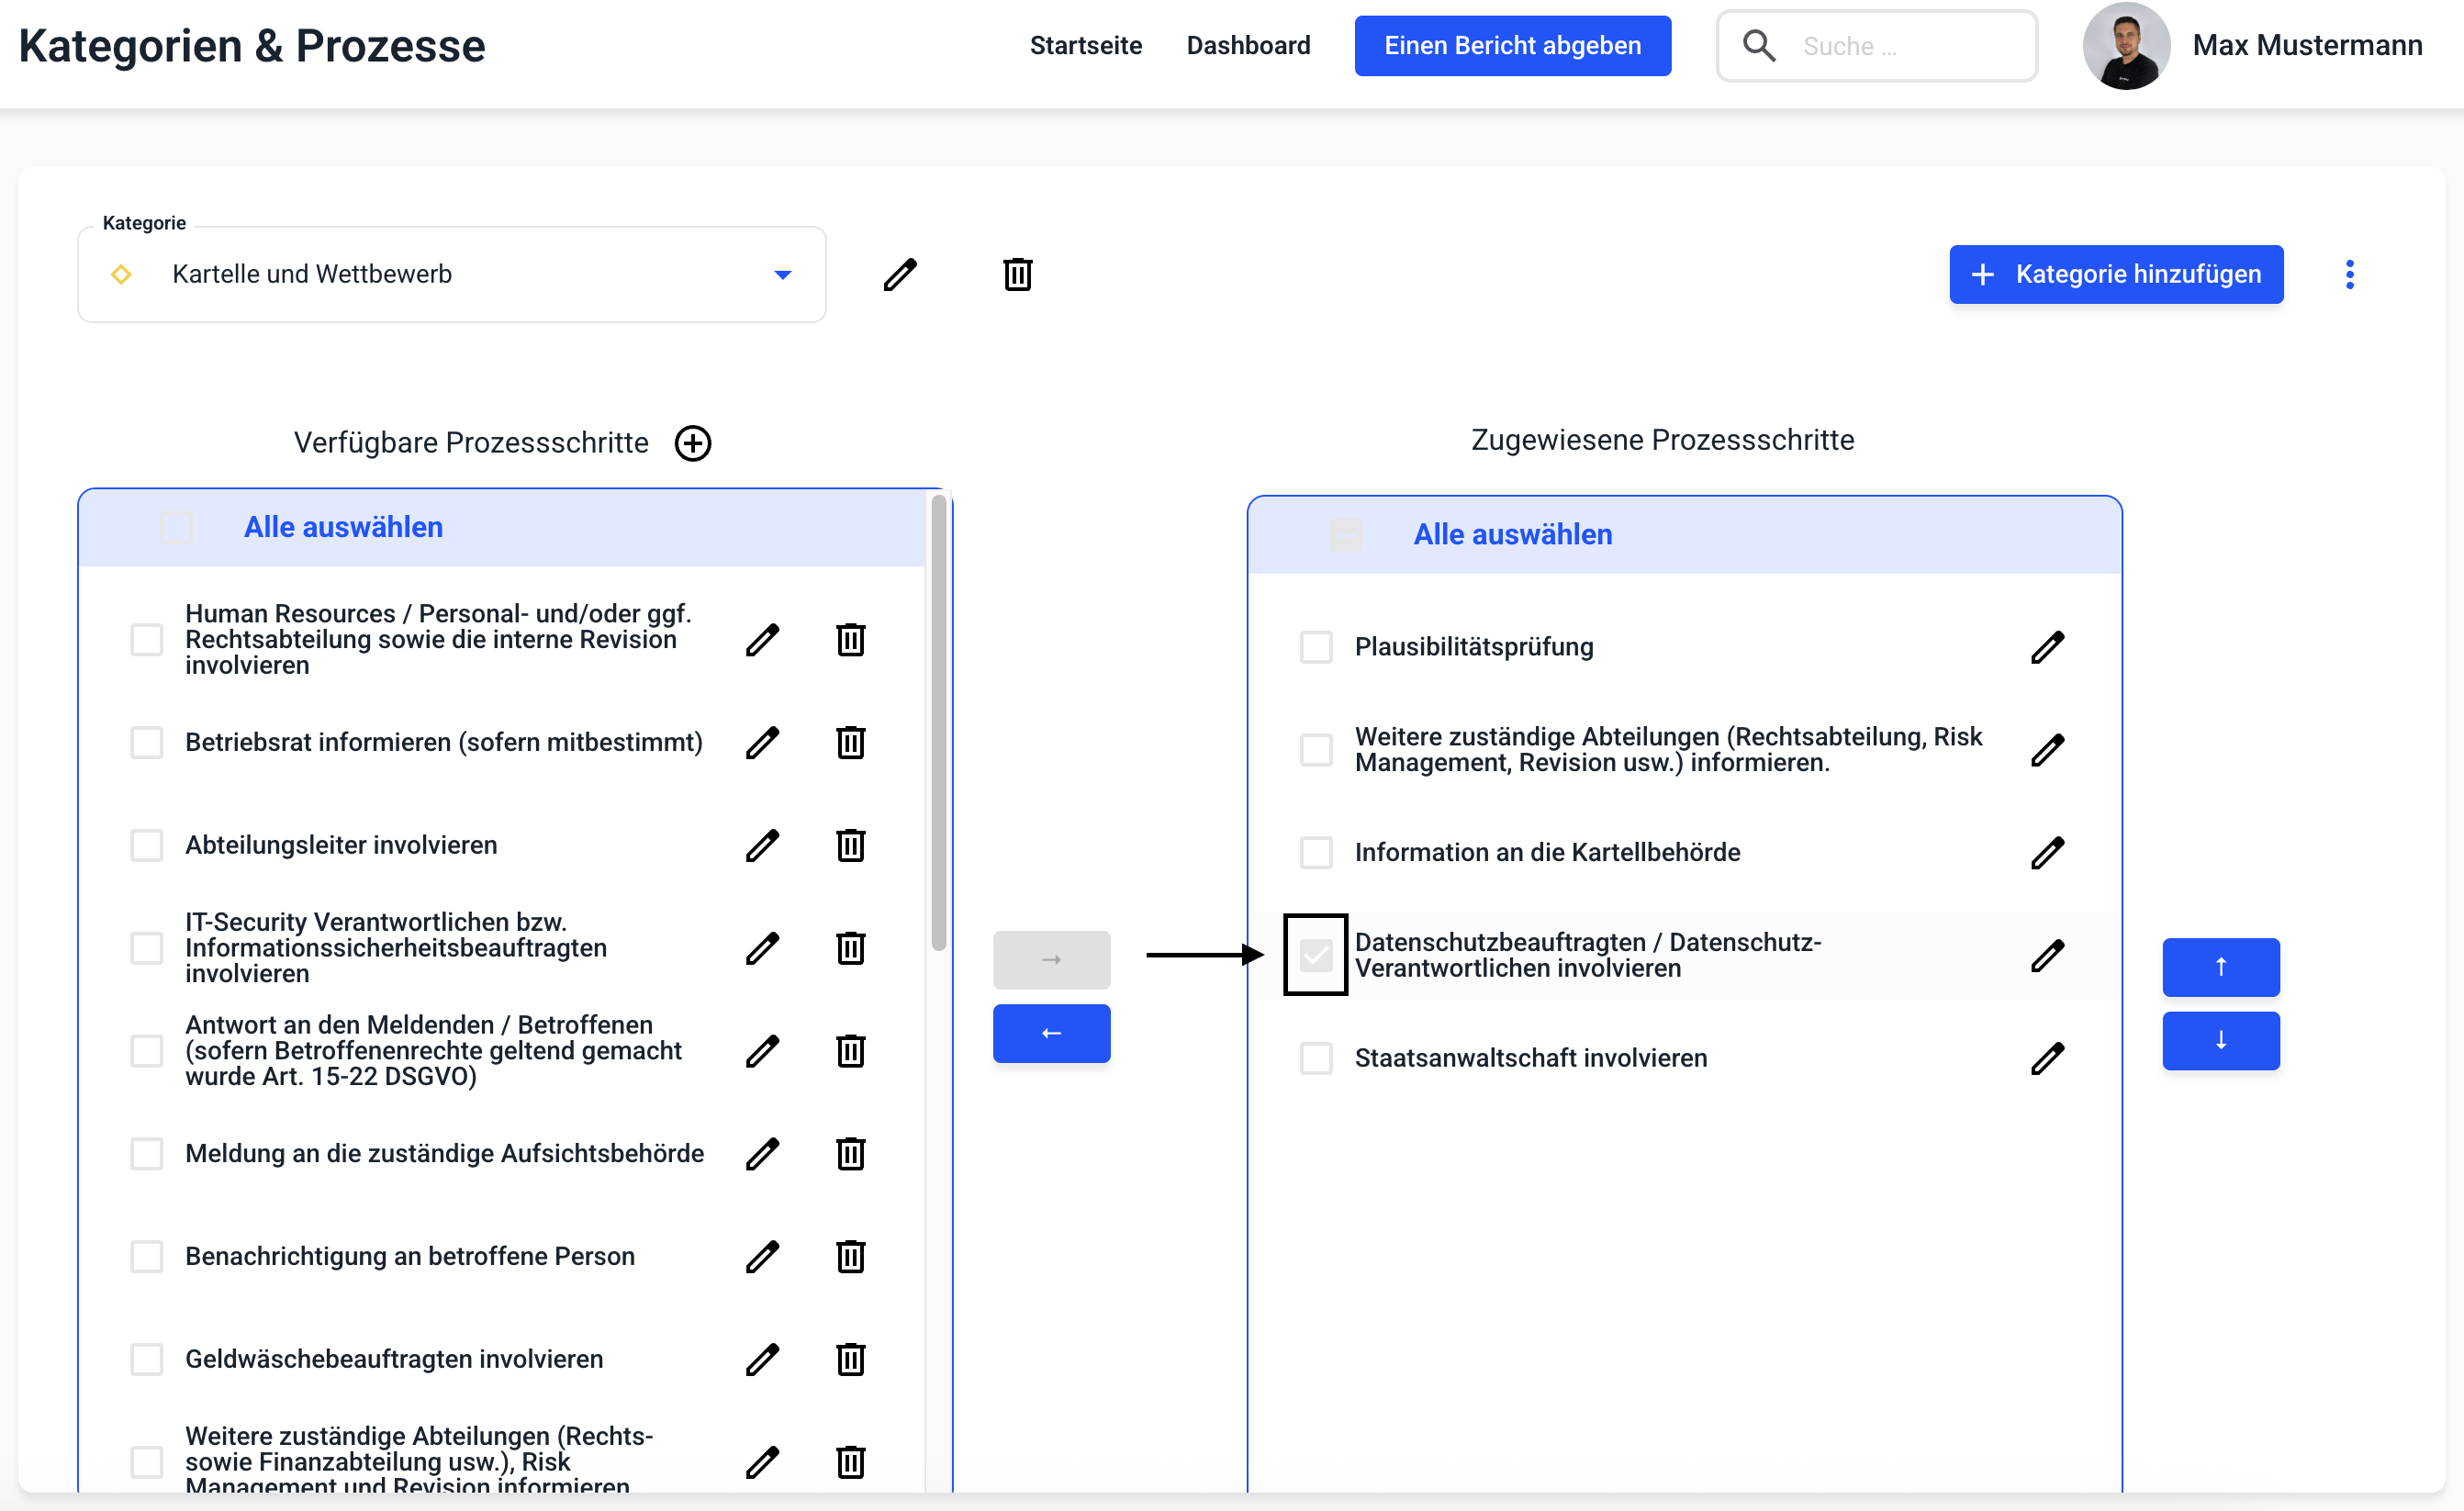
Task: Check Information an die Kartellbehörde checkbox
Action: (x=1316, y=852)
